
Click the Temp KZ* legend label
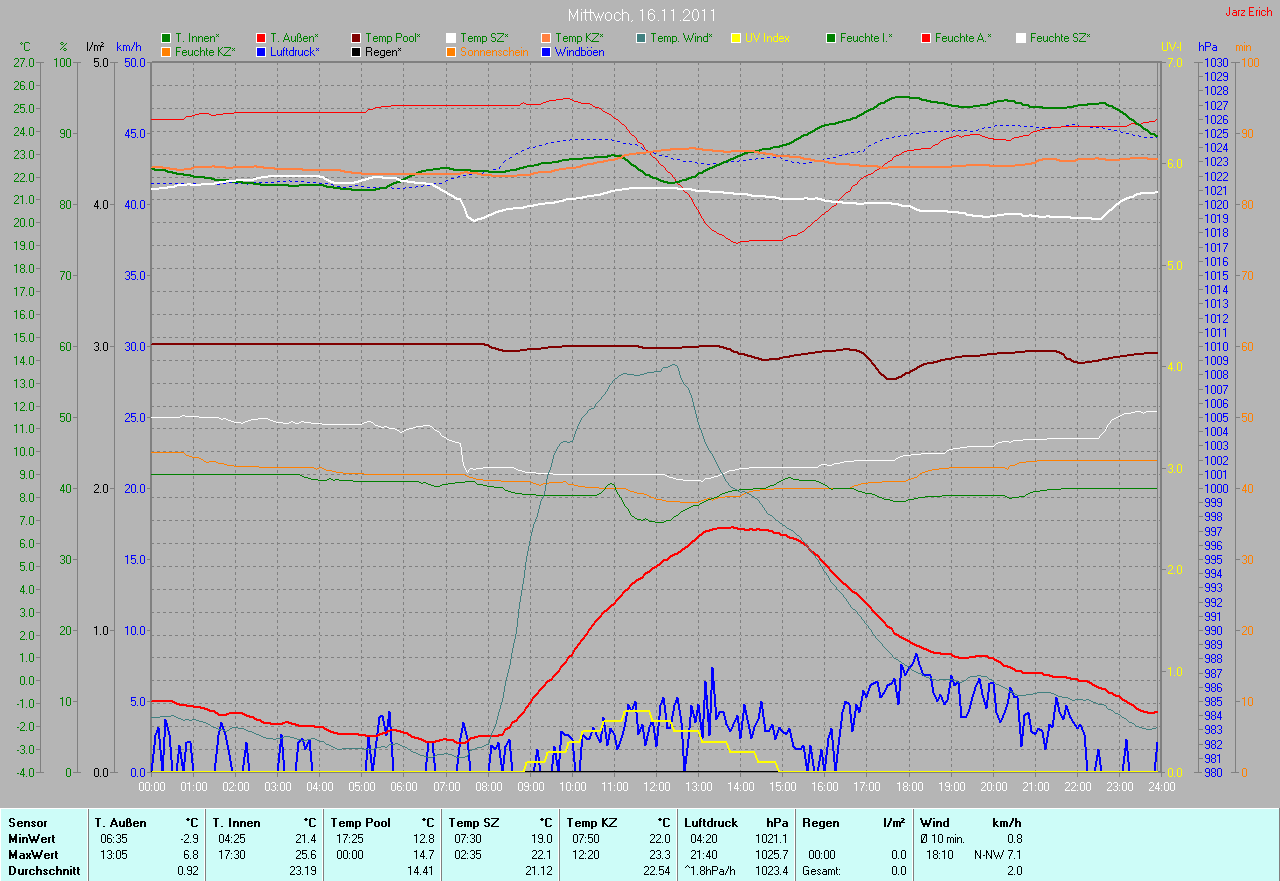pos(578,38)
